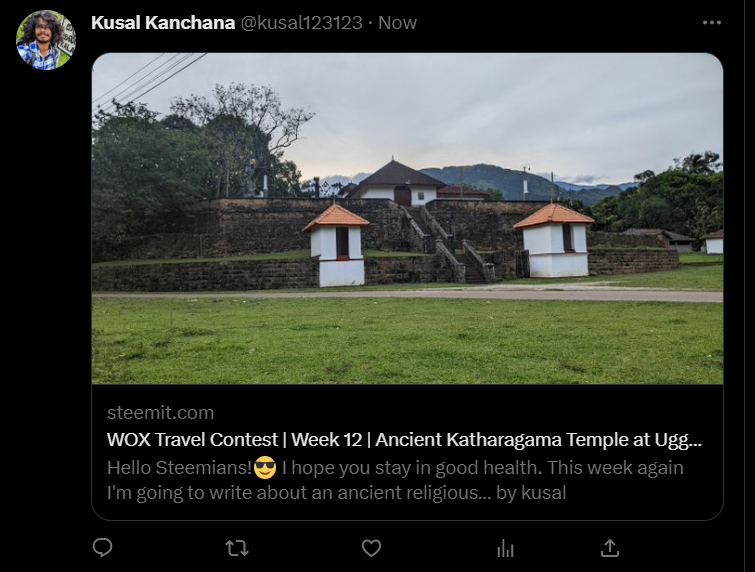The height and width of the screenshot is (572, 755).
Task: Click the right white shrine in the photo
Action: tap(555, 240)
